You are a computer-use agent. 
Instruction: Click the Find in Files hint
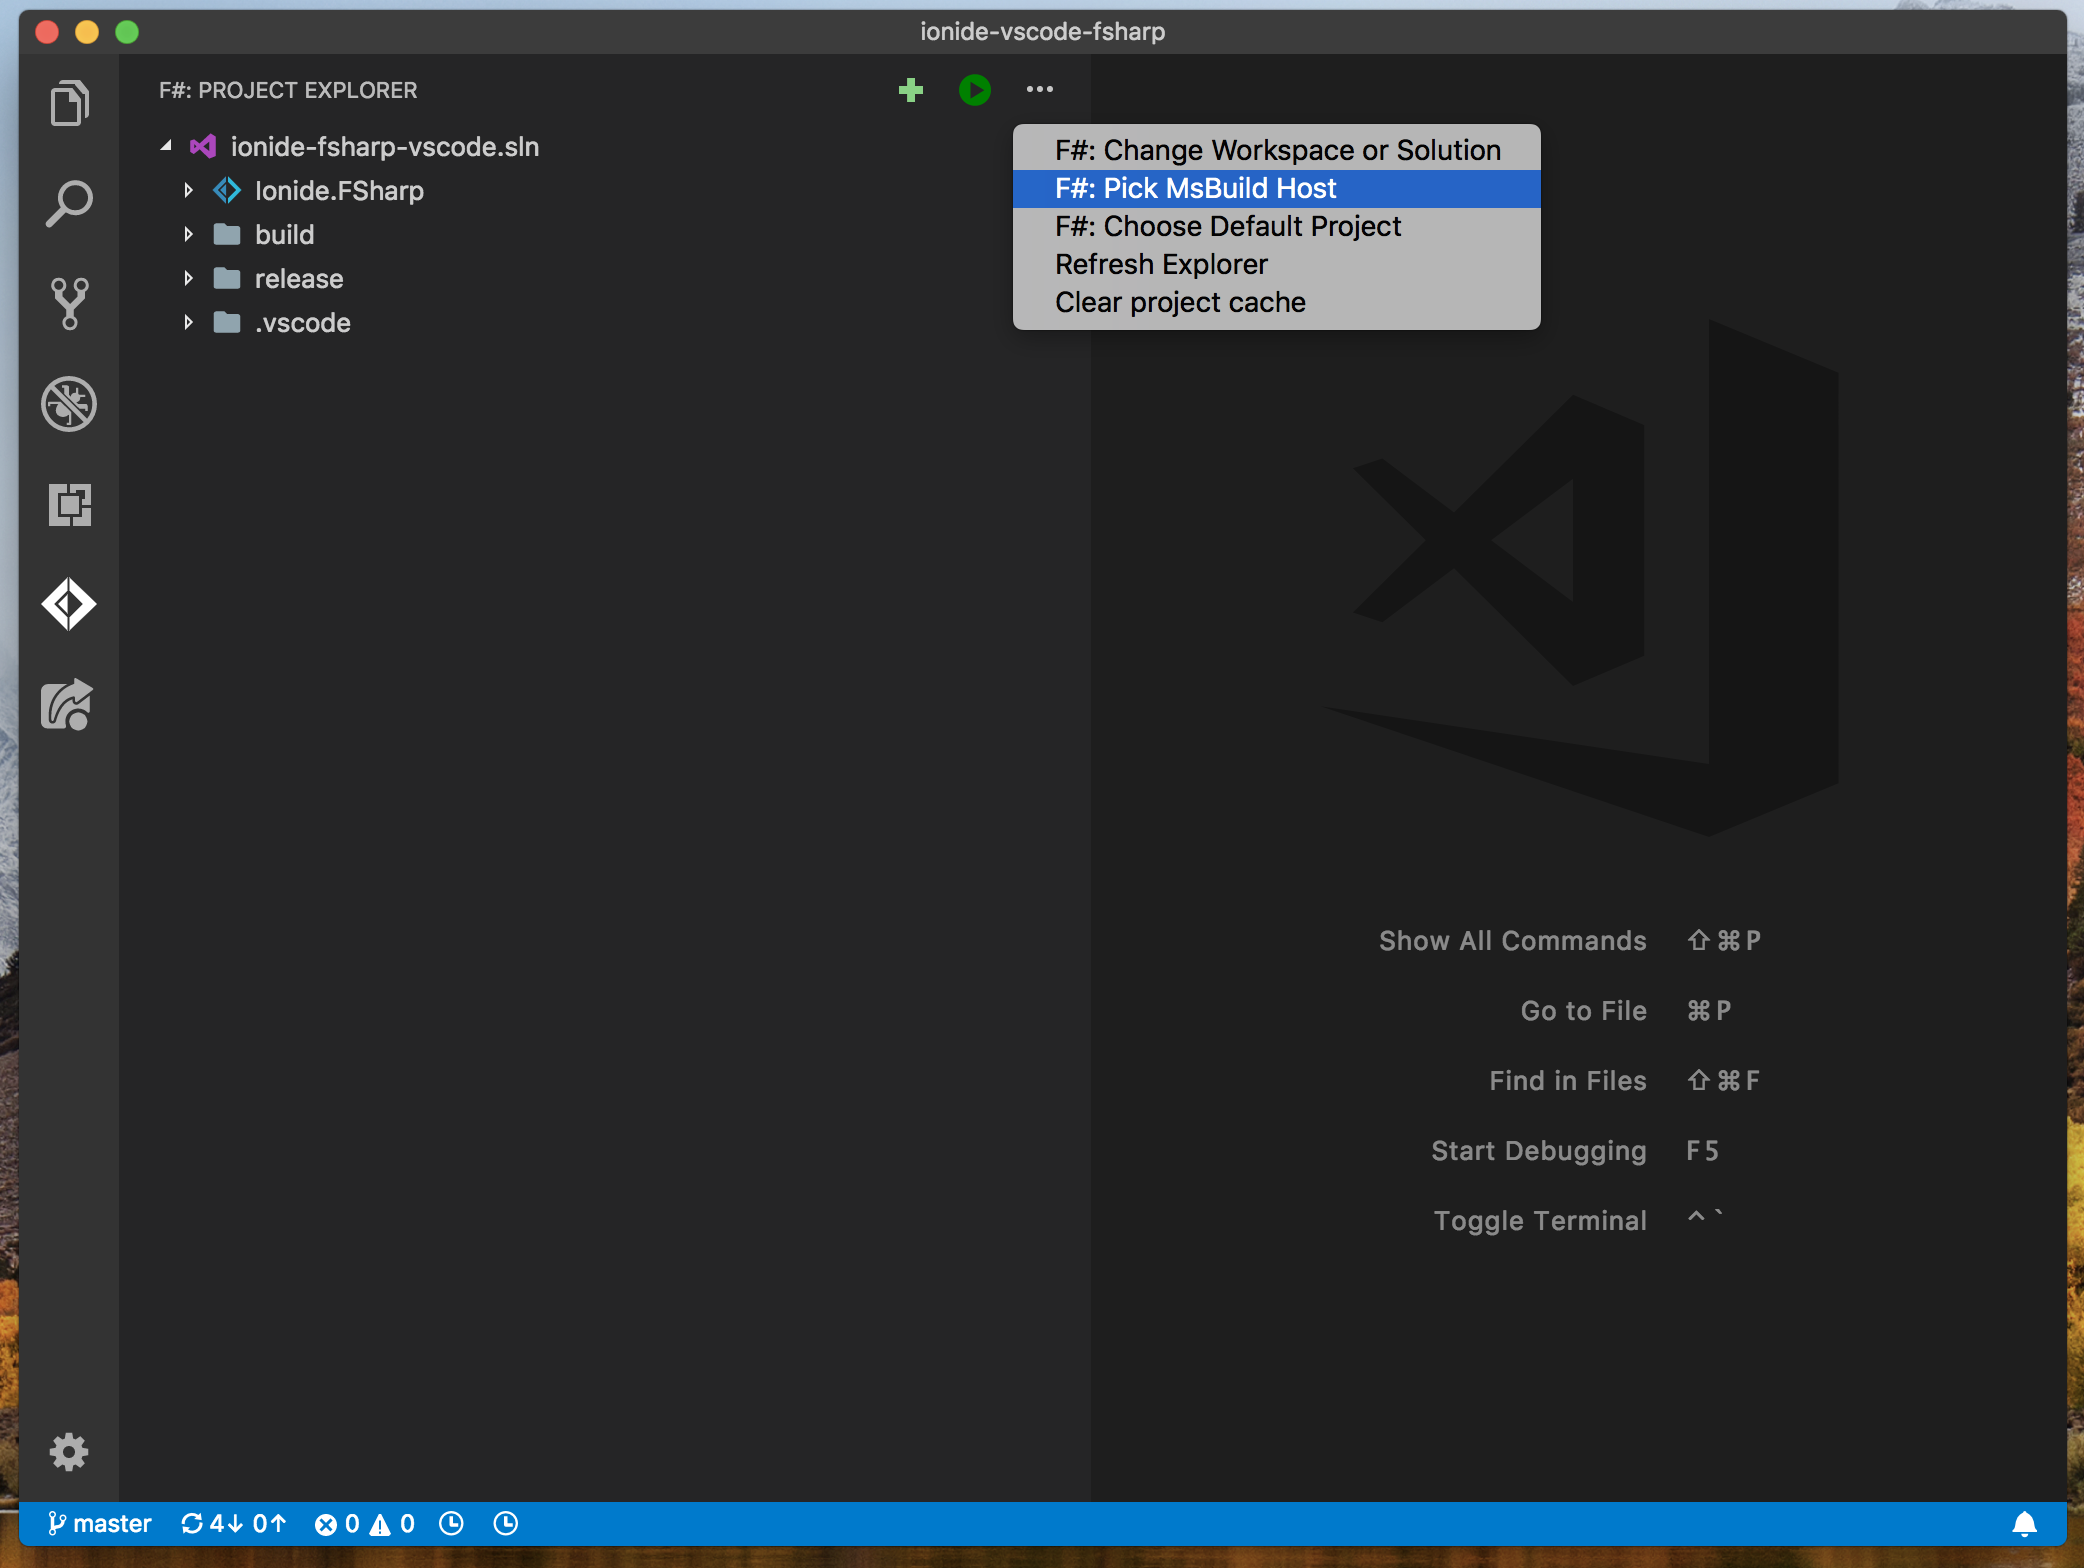pyautogui.click(x=1567, y=1081)
